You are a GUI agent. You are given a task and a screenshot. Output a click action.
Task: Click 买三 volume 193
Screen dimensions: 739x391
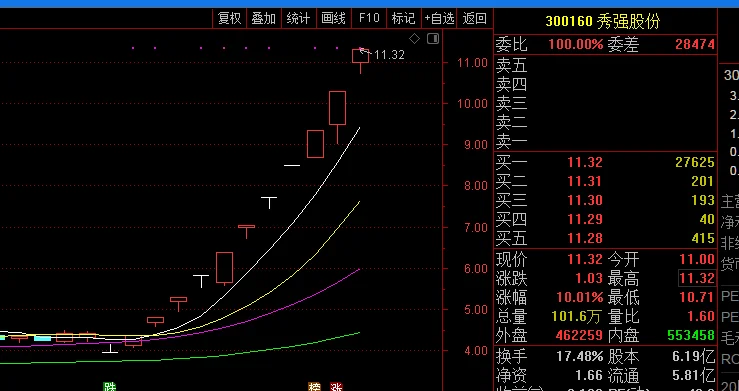703,200
